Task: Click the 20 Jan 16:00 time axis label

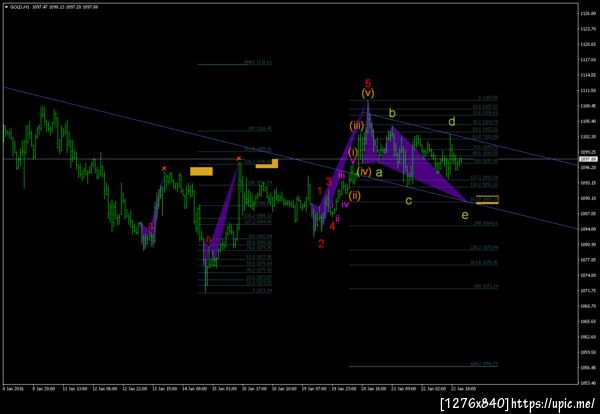Action: pos(372,389)
